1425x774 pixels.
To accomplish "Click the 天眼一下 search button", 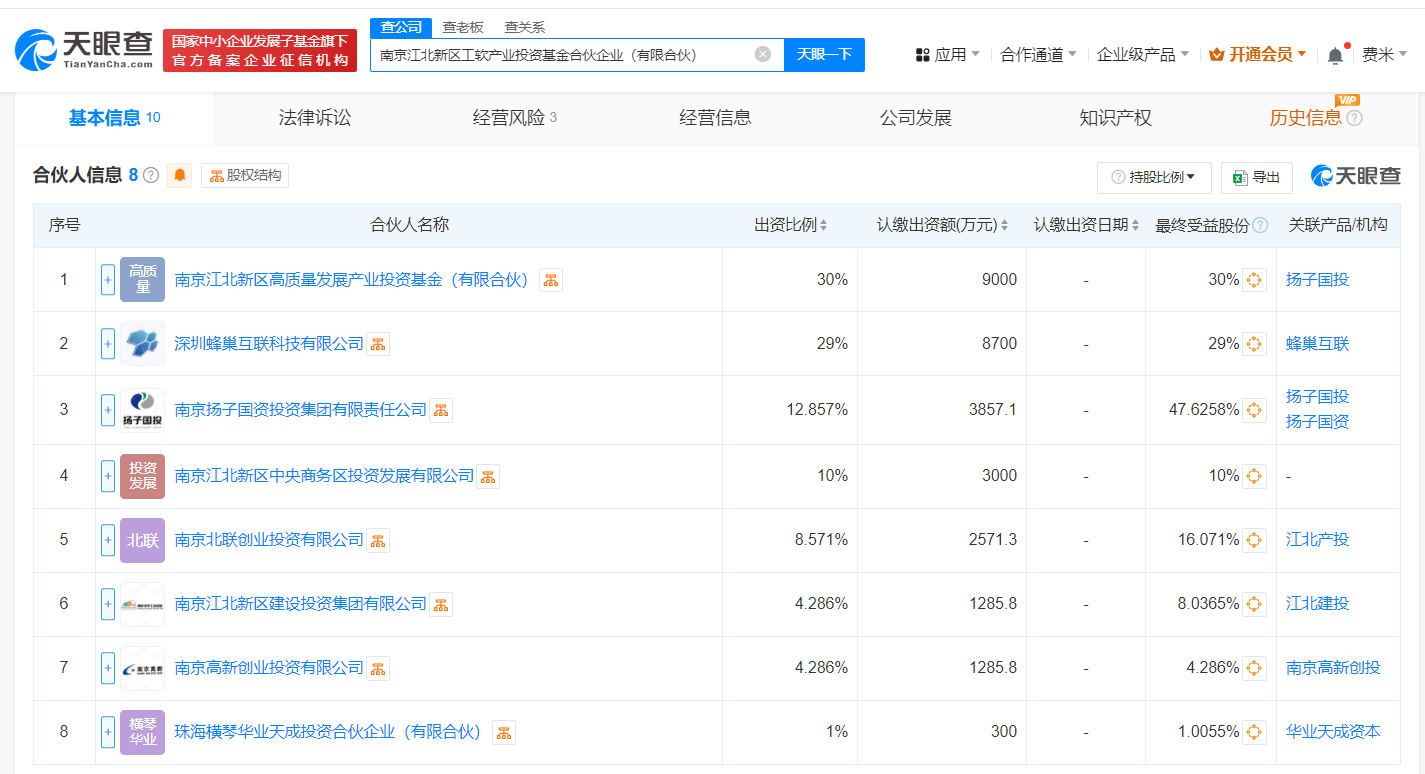I will 824,54.
